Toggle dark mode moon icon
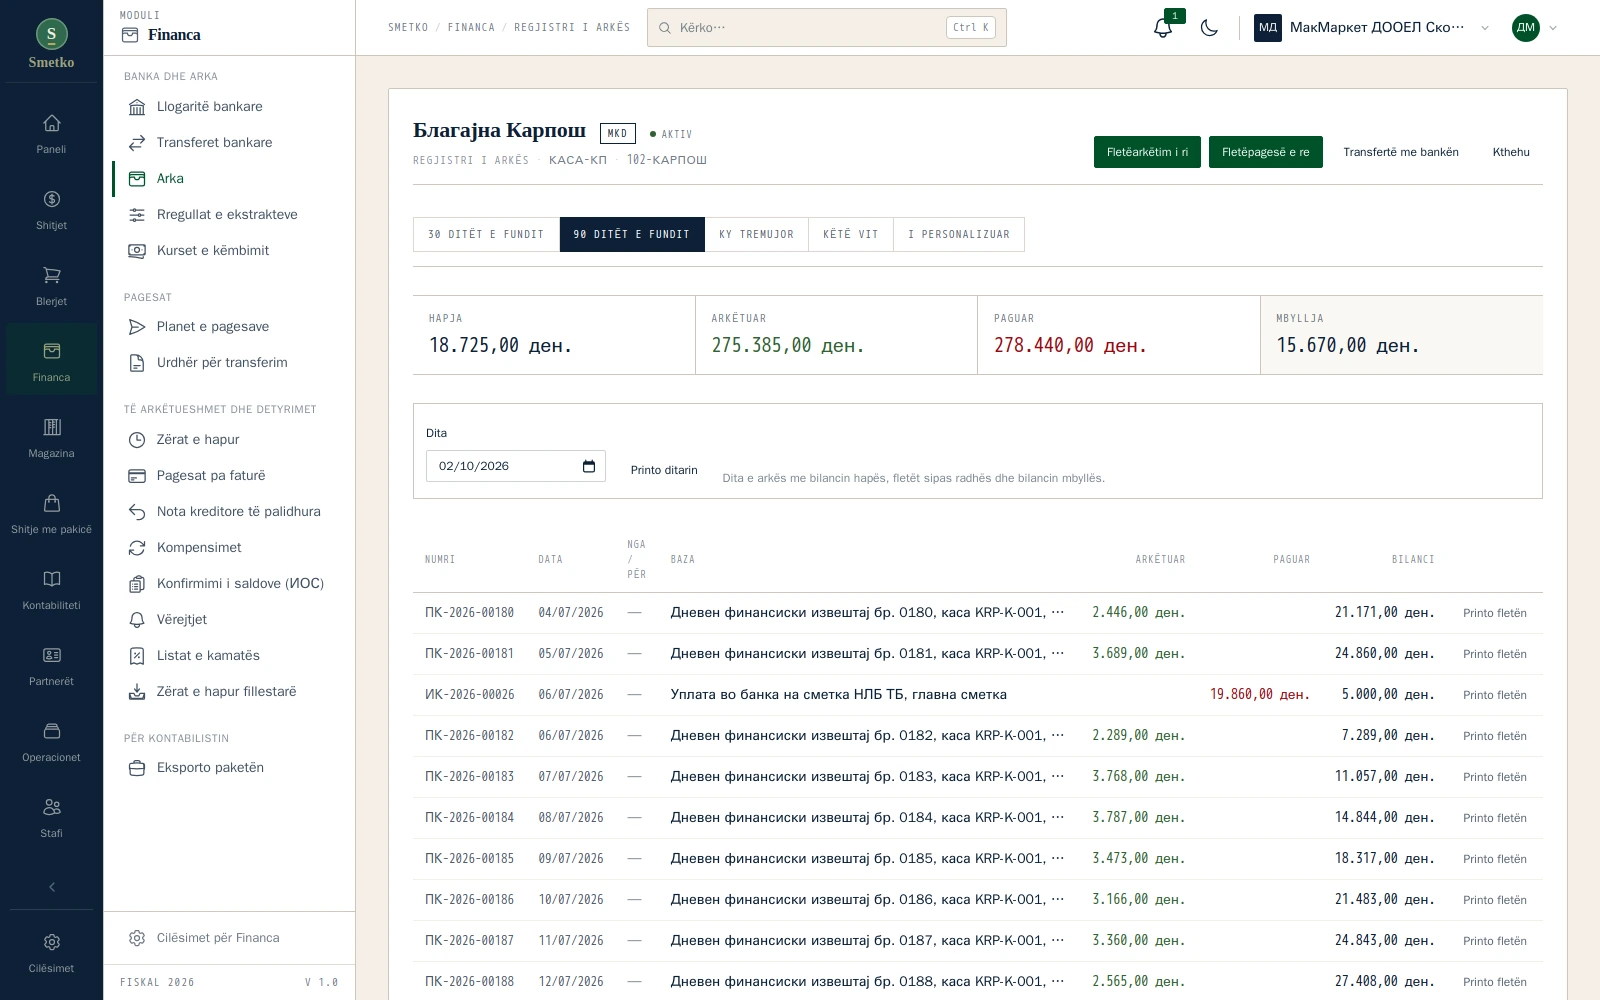The width and height of the screenshot is (1600, 1000). [x=1209, y=28]
